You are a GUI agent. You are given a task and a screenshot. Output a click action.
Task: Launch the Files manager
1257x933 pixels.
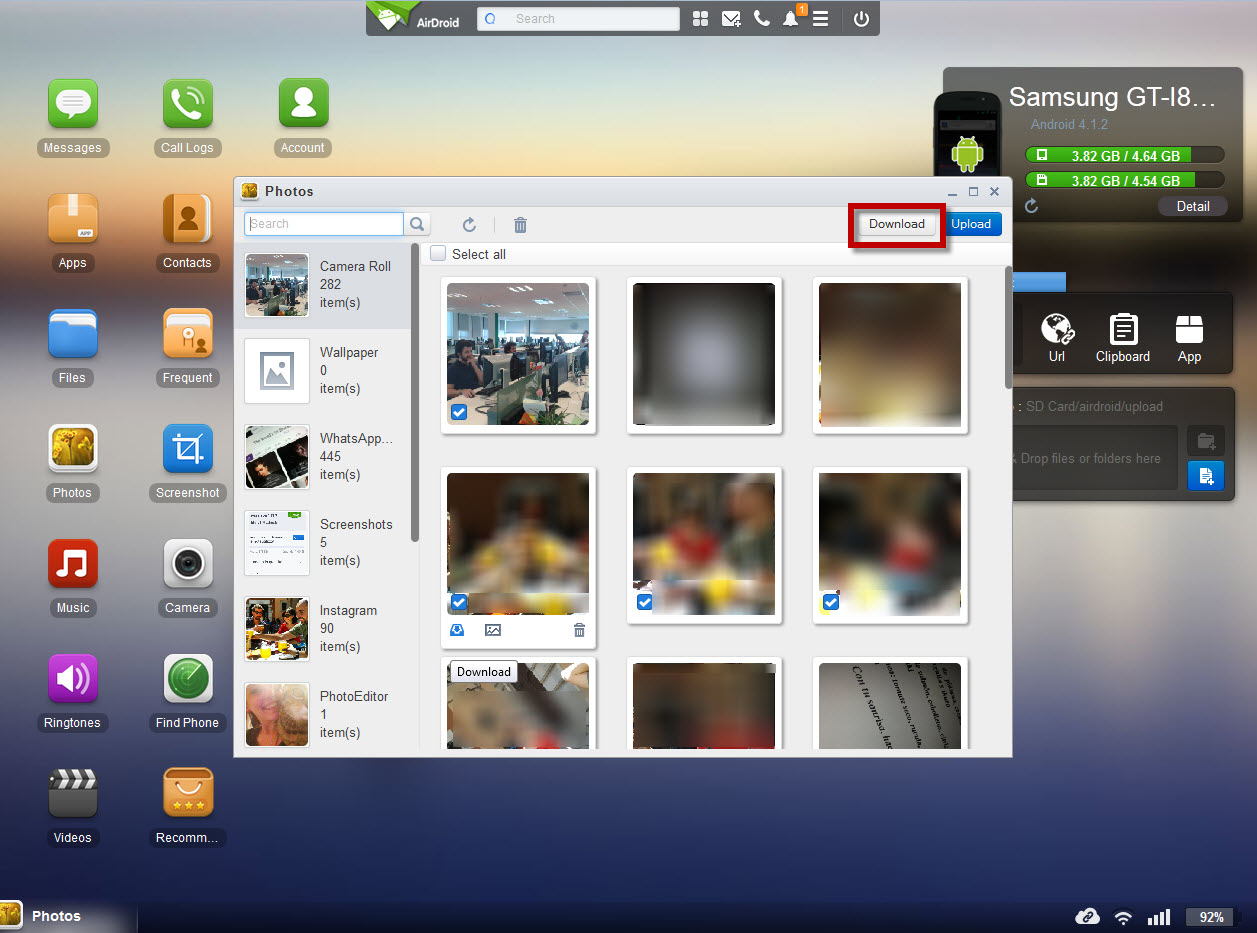click(72, 333)
